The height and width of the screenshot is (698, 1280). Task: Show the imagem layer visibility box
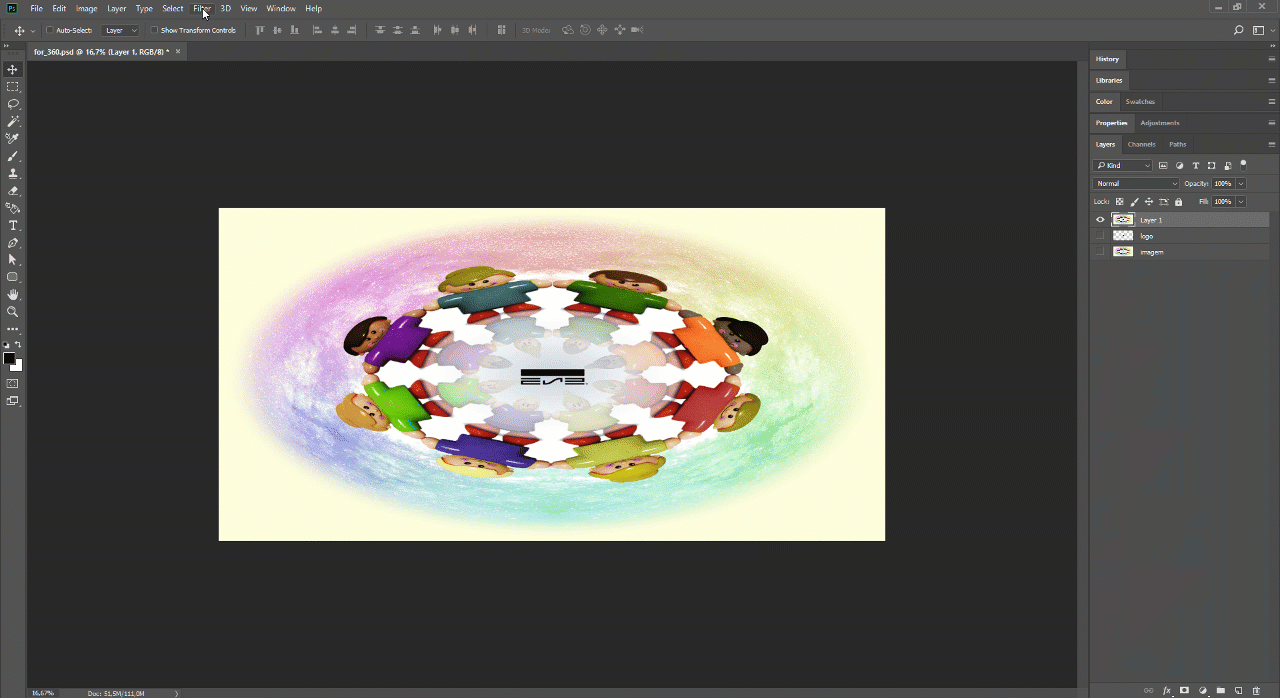(1100, 252)
